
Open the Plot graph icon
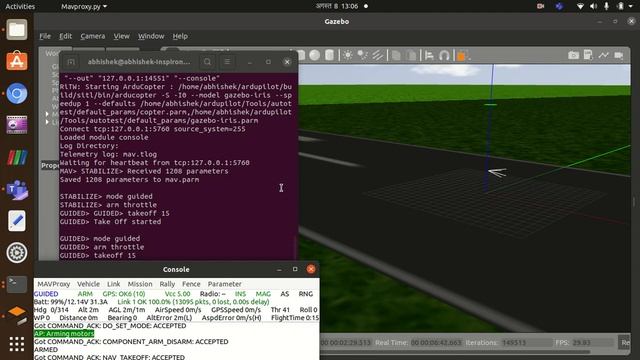(x=604, y=55)
